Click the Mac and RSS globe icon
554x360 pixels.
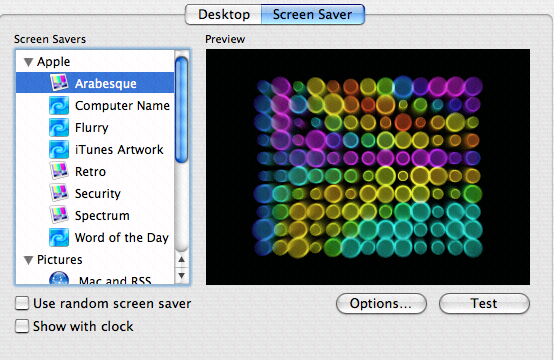59,278
